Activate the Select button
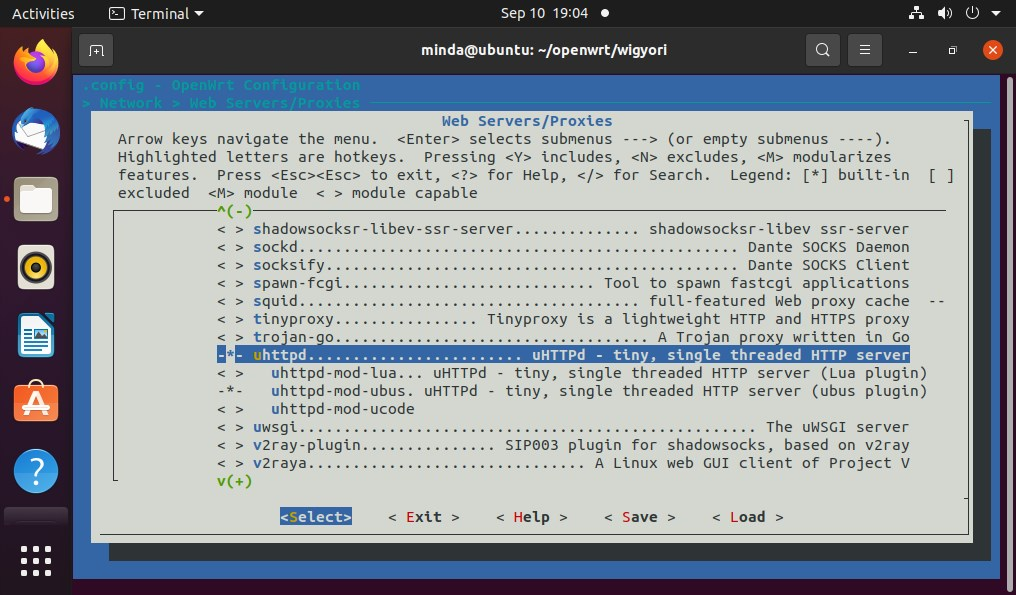This screenshot has width=1016, height=595. (316, 517)
